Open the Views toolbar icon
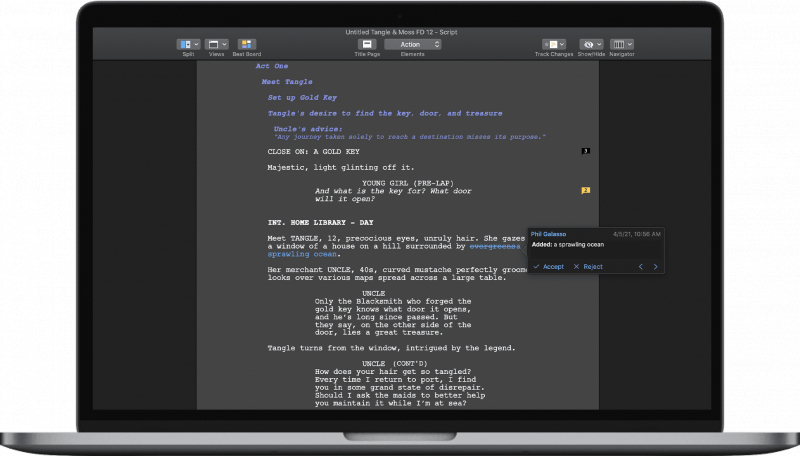 pos(214,45)
